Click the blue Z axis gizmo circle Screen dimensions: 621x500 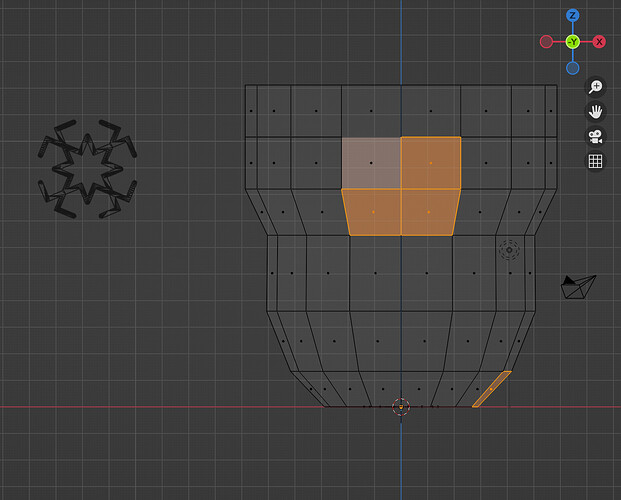click(x=572, y=16)
